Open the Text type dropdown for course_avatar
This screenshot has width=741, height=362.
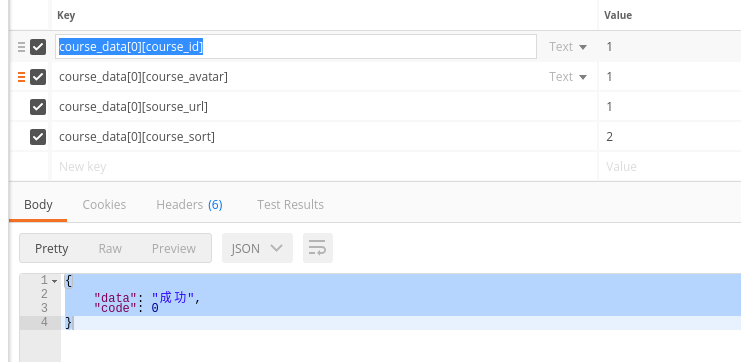coord(568,77)
